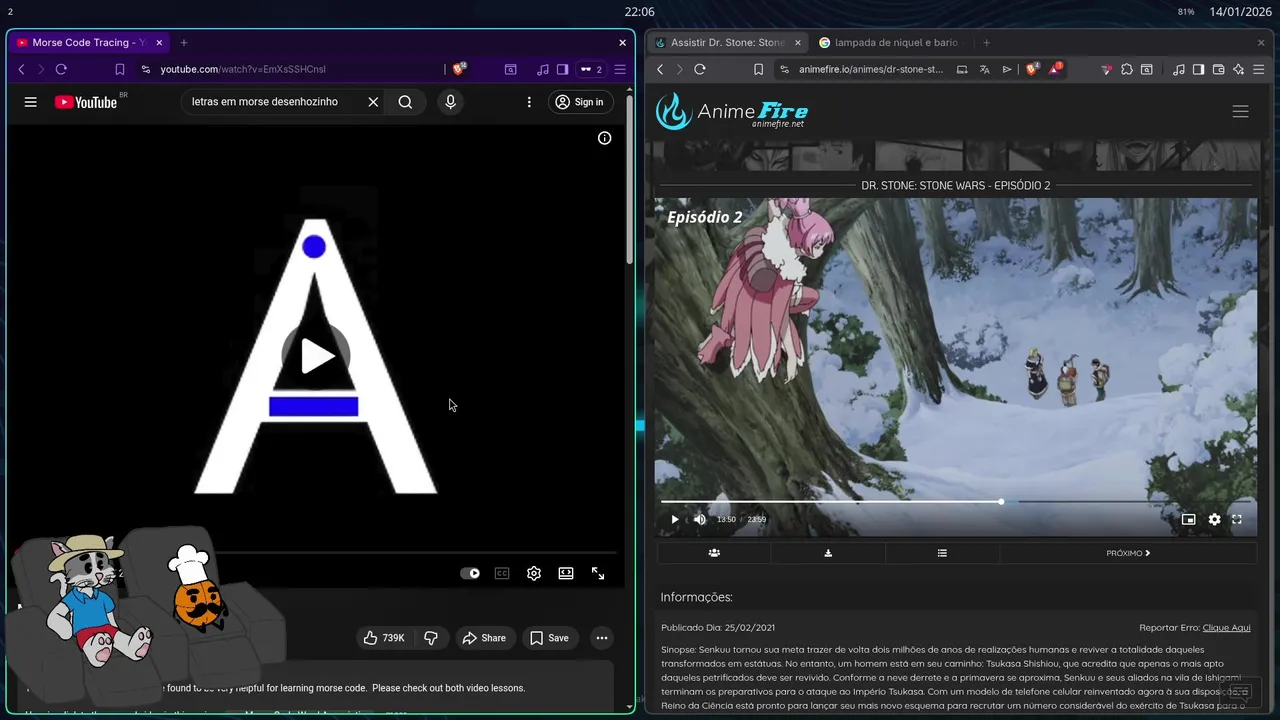Go to the YouTube home logo
This screenshot has width=1280, height=720.
[x=86, y=102]
